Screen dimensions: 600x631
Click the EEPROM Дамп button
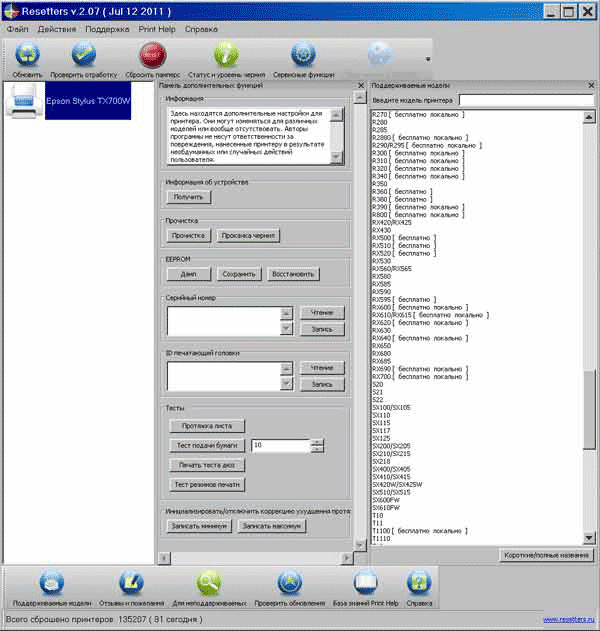point(188,274)
